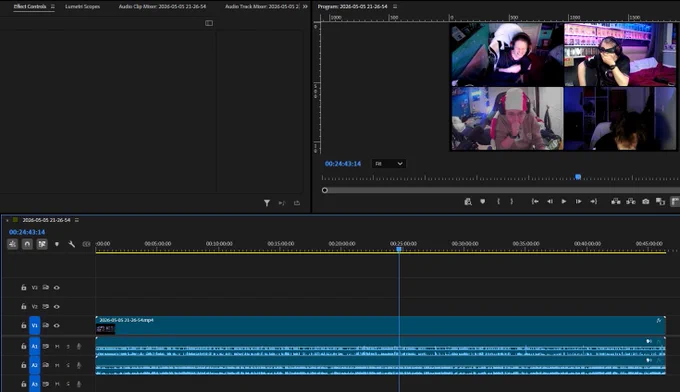This screenshot has width=680, height=392.
Task: Switch to the Lumetri Scopes tab
Action: 82,7
